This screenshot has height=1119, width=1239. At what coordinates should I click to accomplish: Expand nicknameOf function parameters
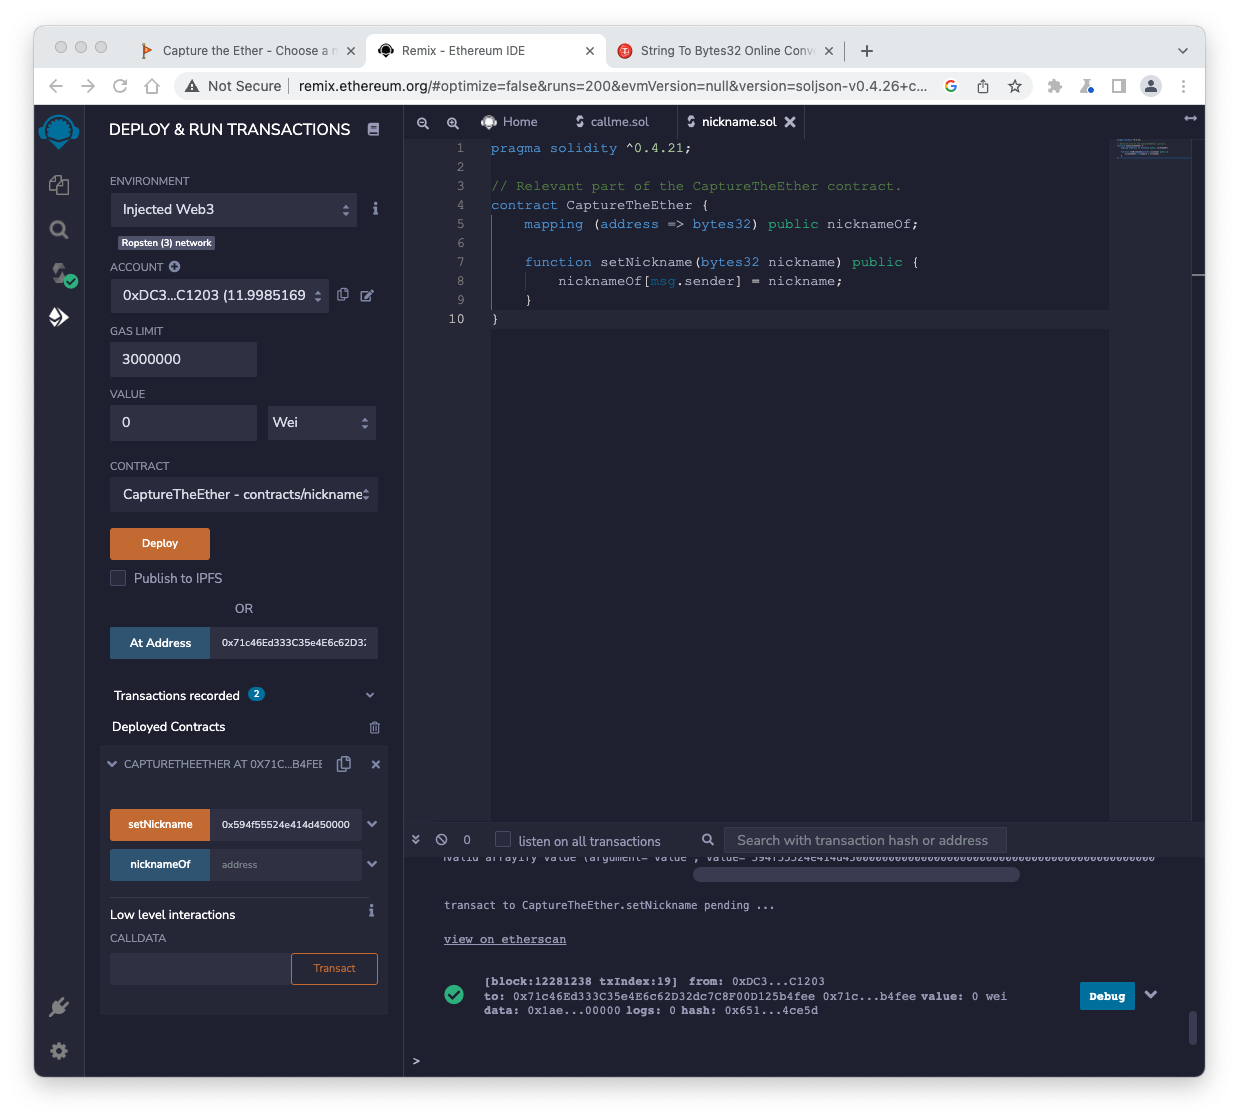pos(372,864)
